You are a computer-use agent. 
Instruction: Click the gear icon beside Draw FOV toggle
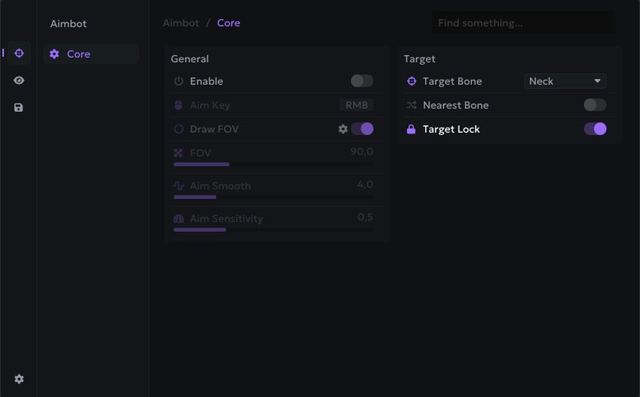click(x=343, y=129)
